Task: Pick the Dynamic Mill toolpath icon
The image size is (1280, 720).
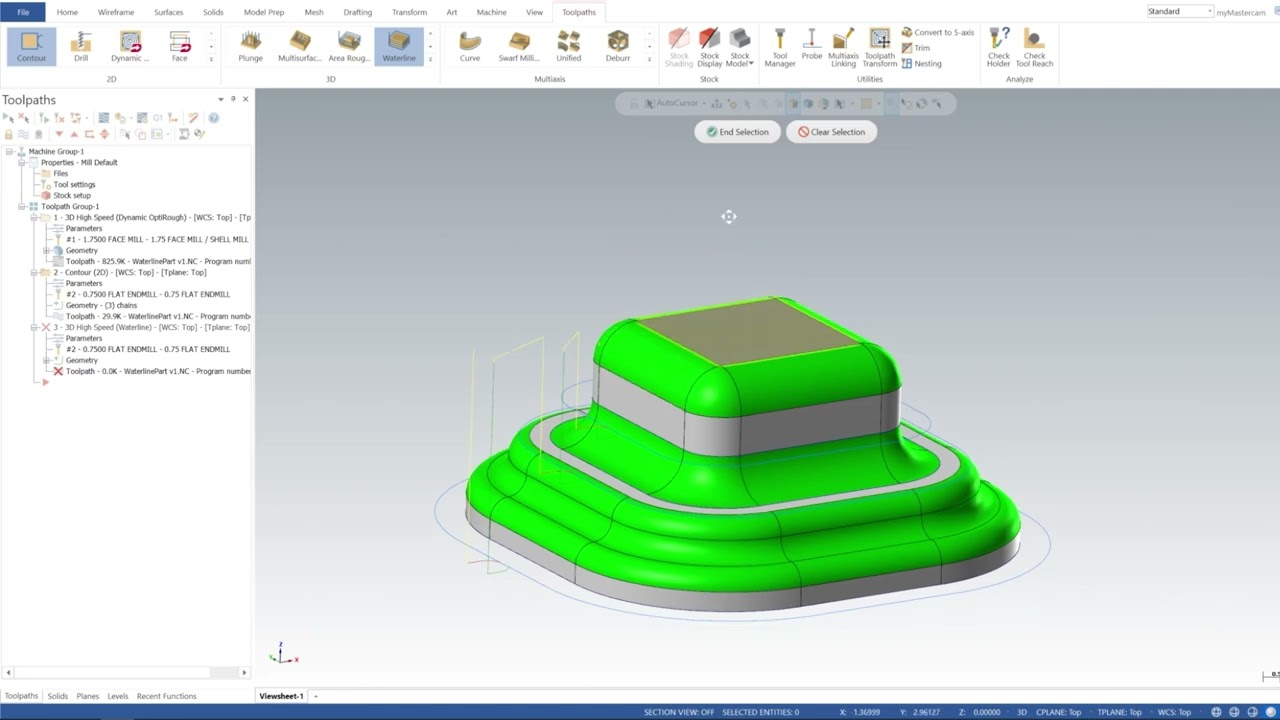Action: tap(130, 47)
